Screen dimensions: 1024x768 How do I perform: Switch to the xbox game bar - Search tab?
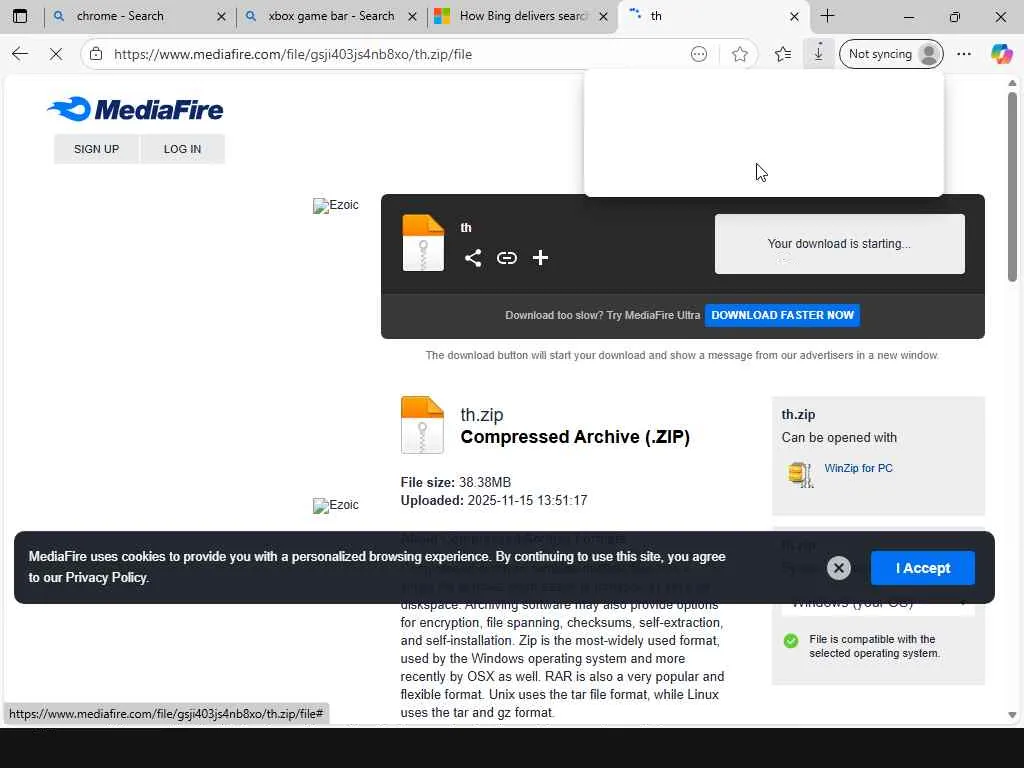[x=331, y=16]
